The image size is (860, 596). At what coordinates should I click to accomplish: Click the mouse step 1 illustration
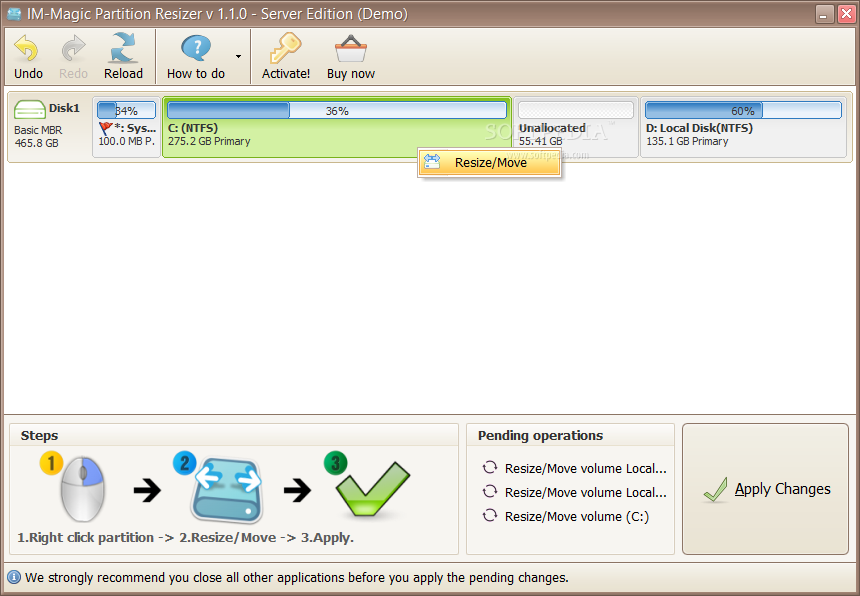pyautogui.click(x=81, y=489)
